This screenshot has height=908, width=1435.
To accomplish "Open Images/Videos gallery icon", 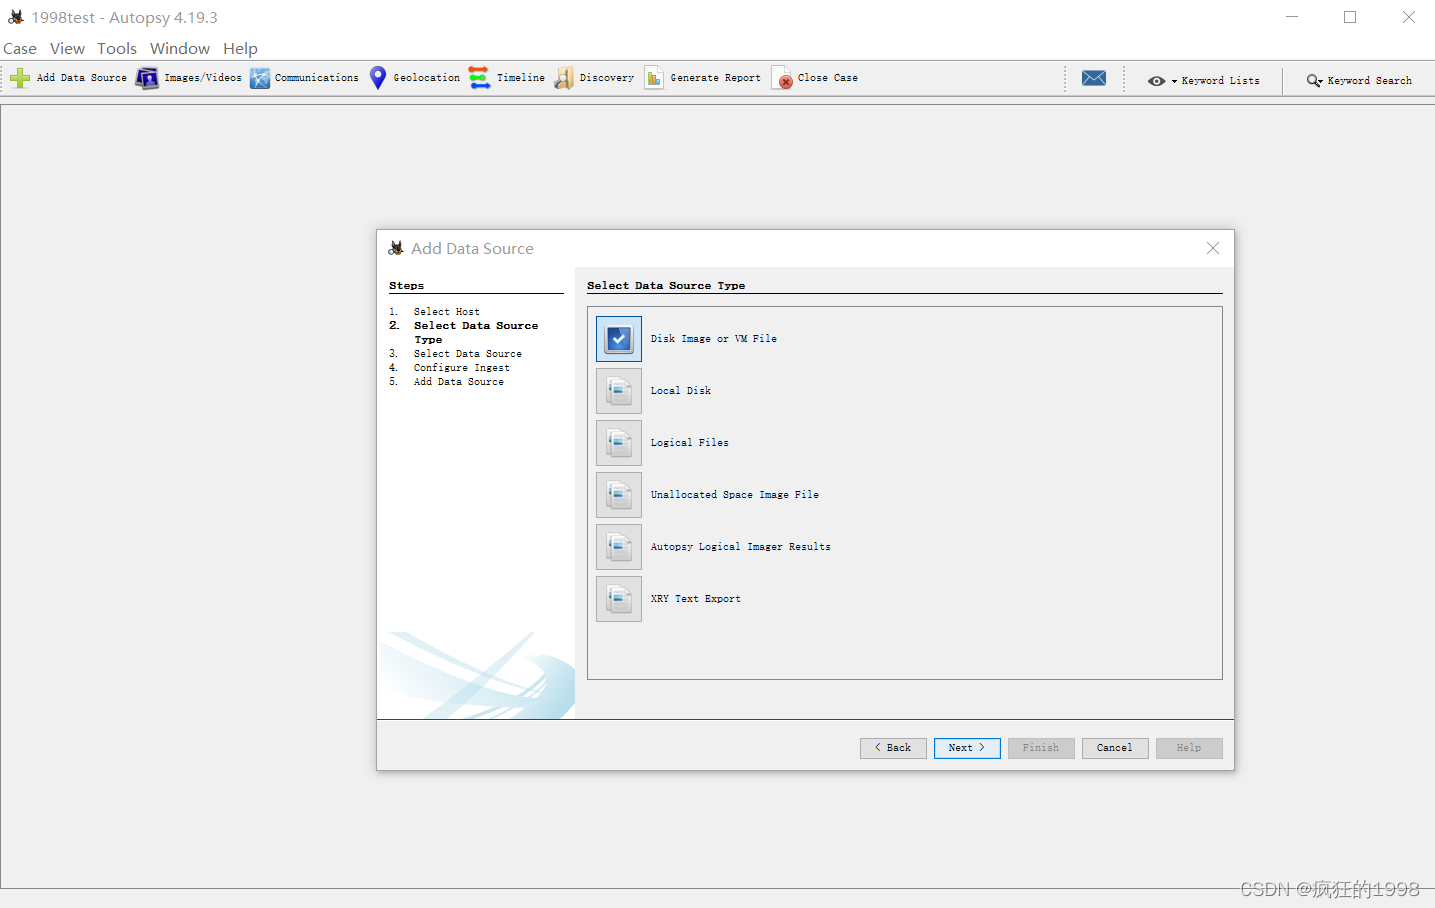I will [147, 78].
